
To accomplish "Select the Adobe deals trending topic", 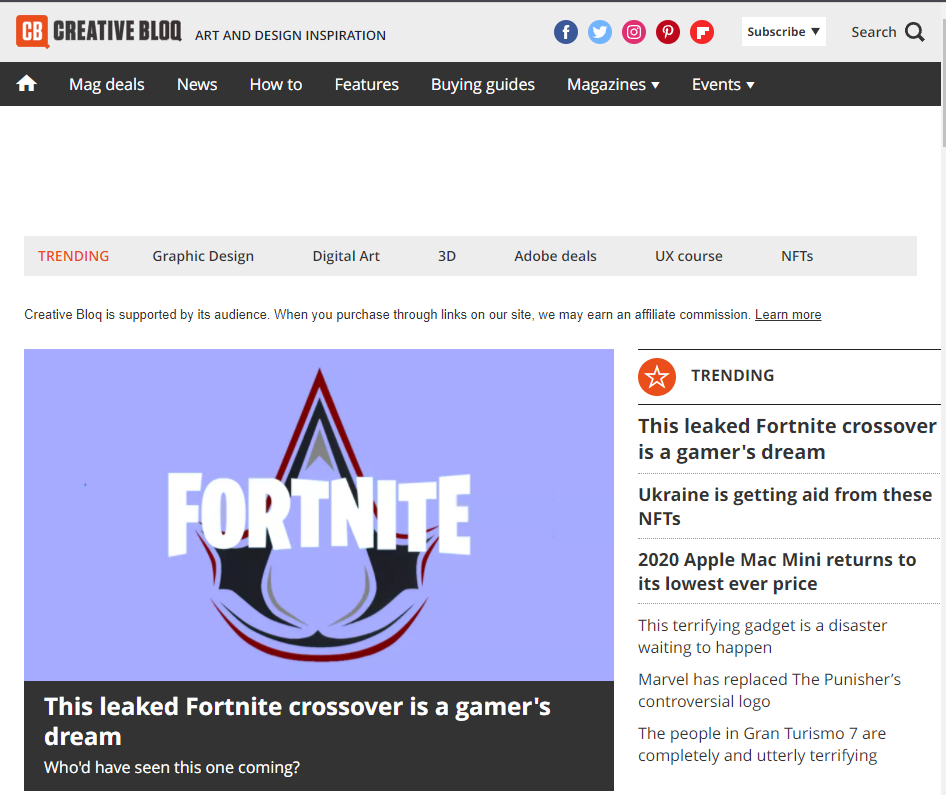I will click(556, 256).
